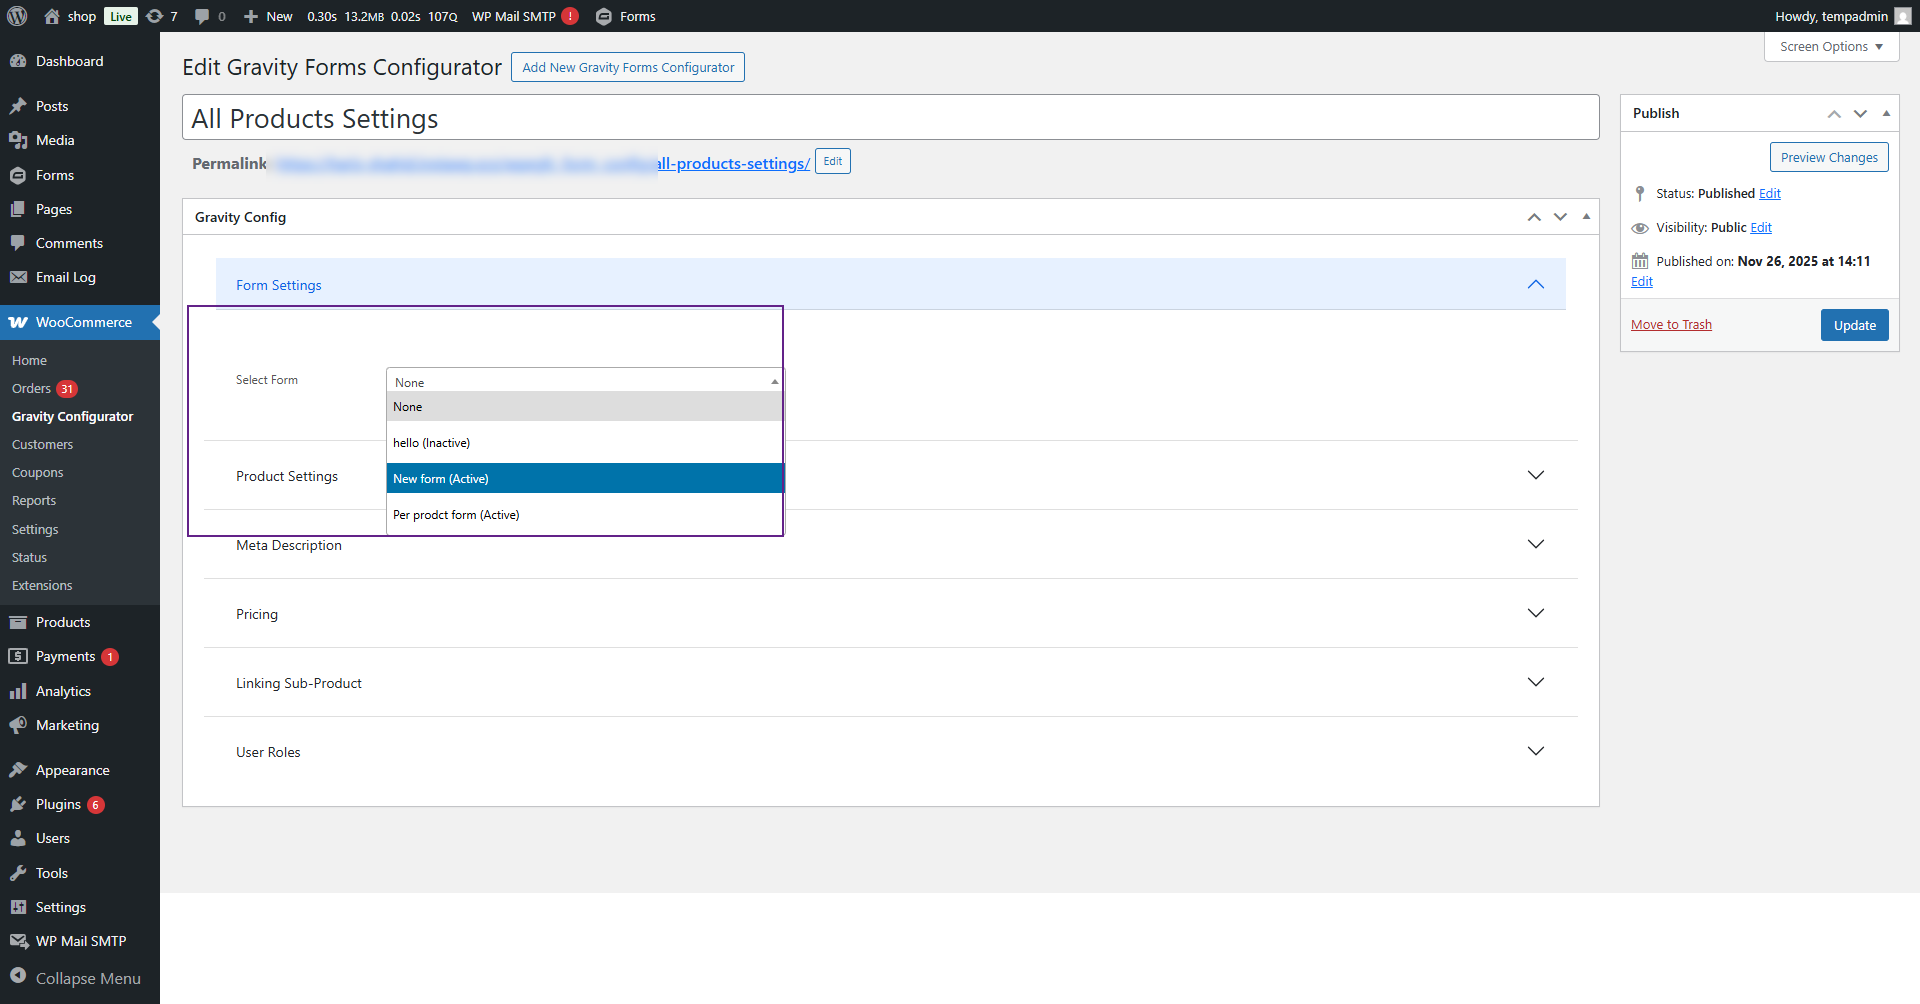Collapse the Form Settings section chevron
1920x1004 pixels.
pyautogui.click(x=1536, y=285)
